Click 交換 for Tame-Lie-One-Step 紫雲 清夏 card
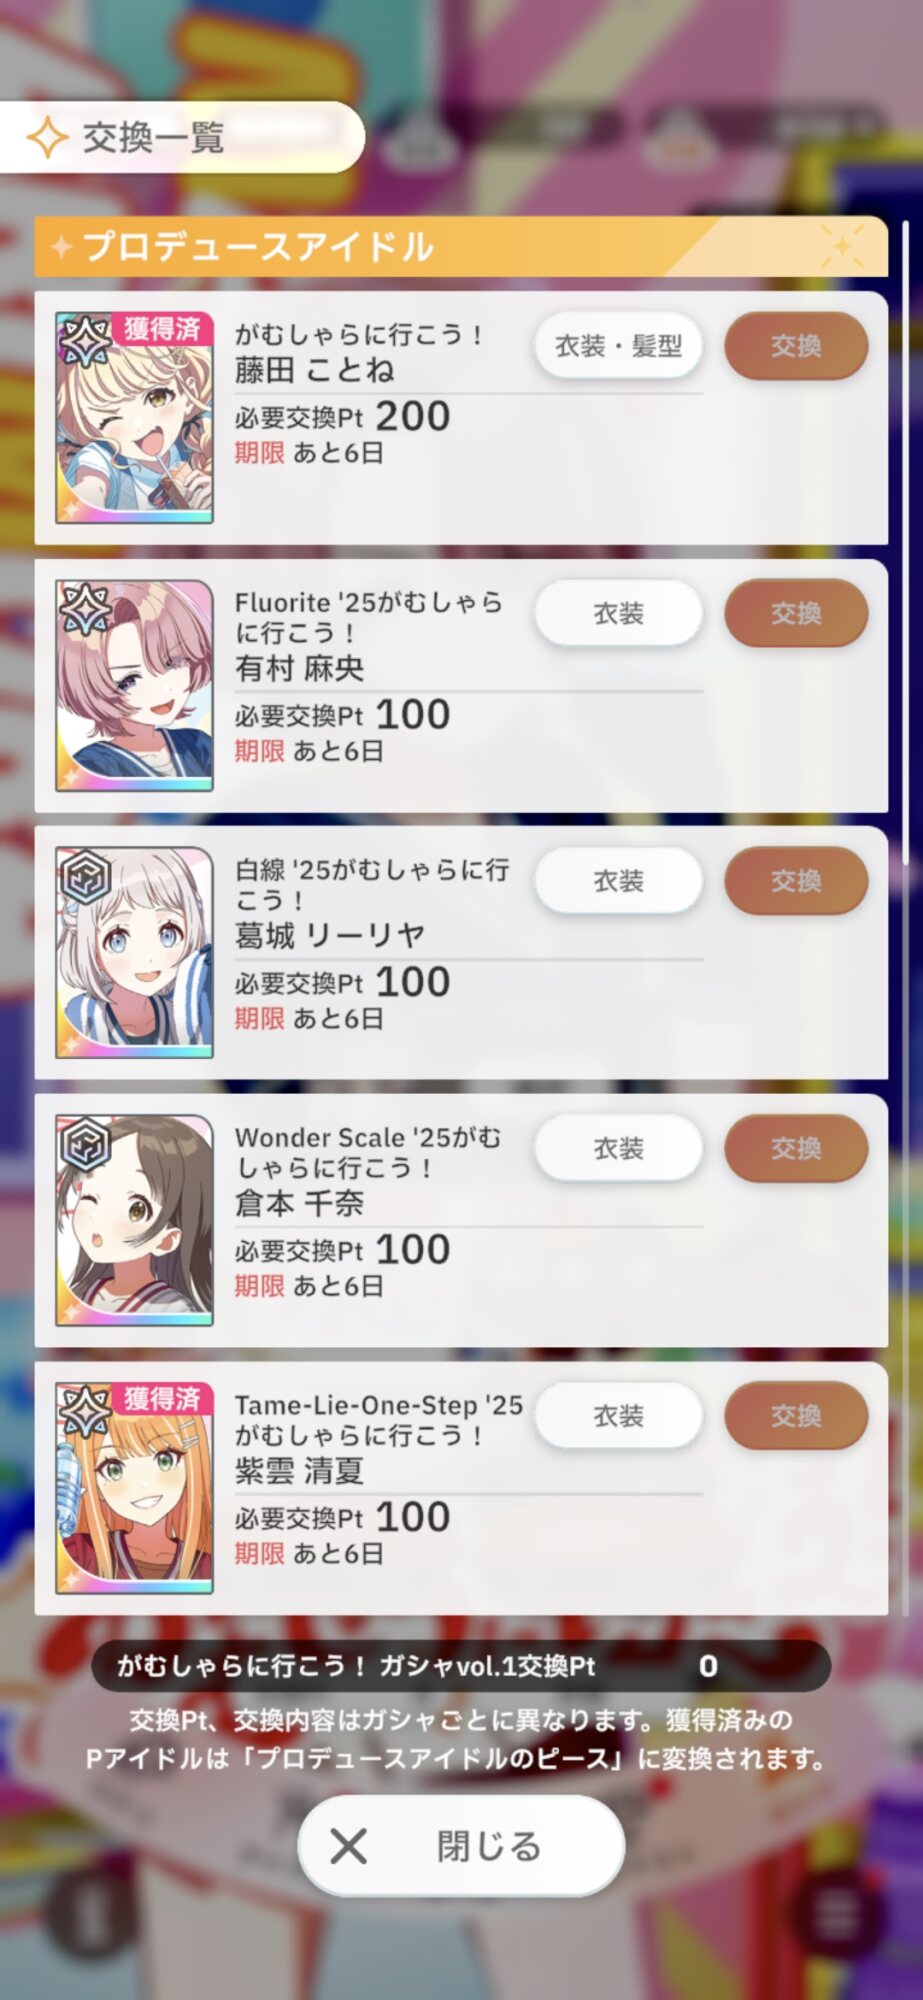This screenshot has height=2000, width=923. click(796, 1416)
